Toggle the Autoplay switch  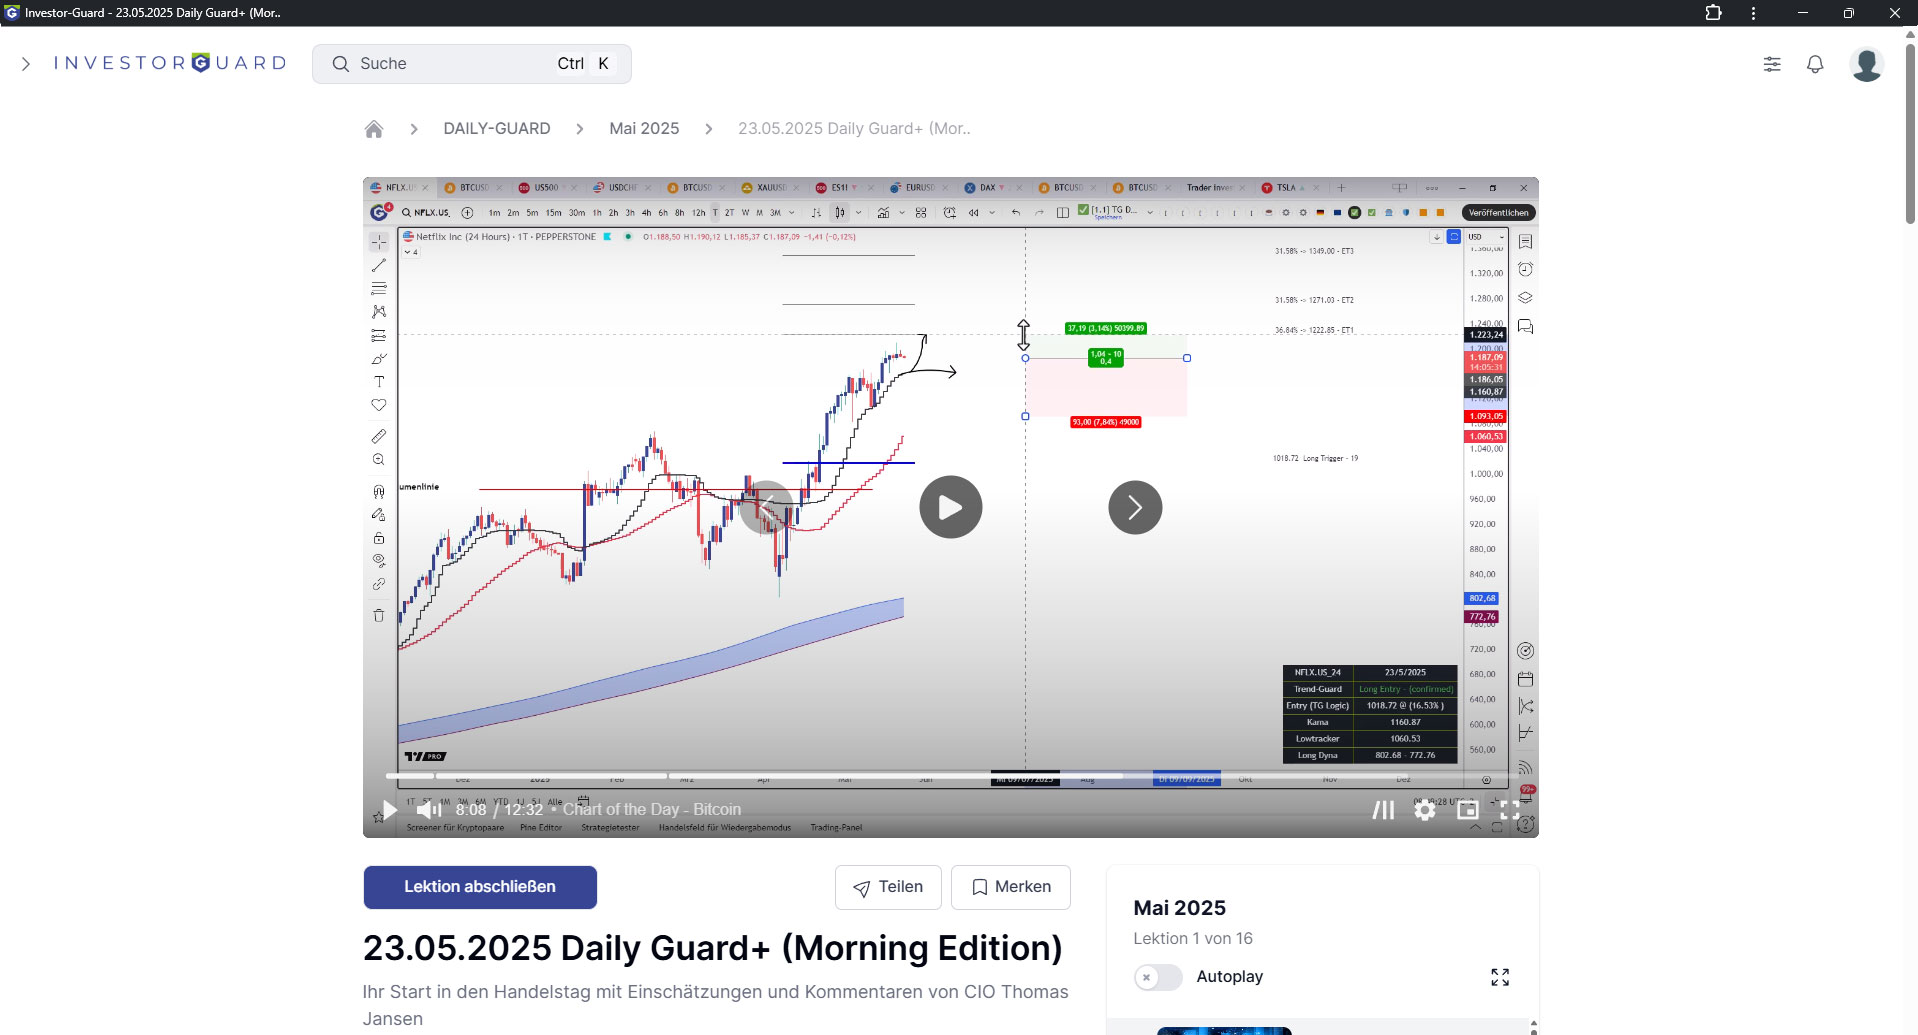coord(1158,977)
